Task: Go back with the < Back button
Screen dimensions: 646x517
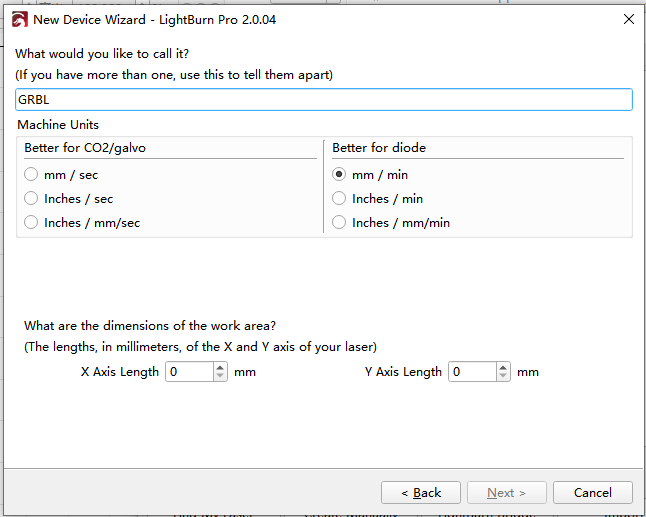Action: click(x=421, y=492)
